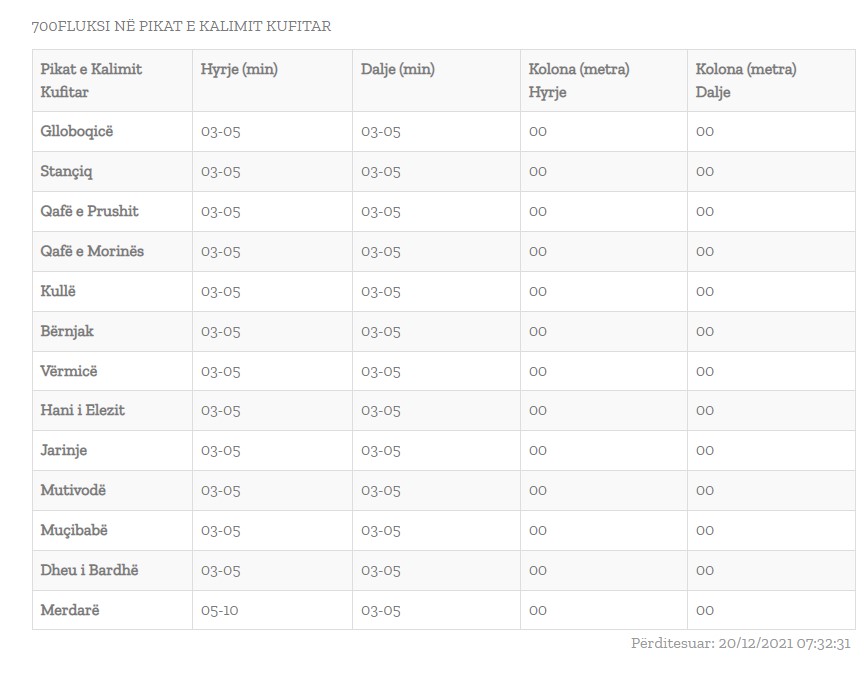Click the Mutivodë row name
The width and height of the screenshot is (864, 674).
click(x=73, y=490)
